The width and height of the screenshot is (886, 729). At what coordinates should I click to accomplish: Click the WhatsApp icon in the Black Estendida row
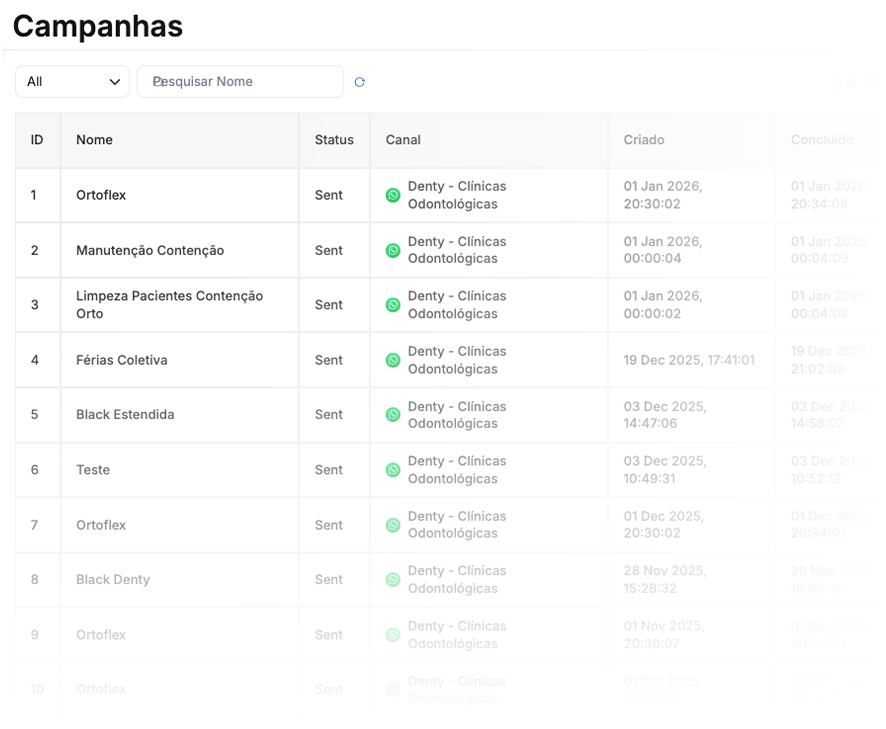click(x=393, y=415)
